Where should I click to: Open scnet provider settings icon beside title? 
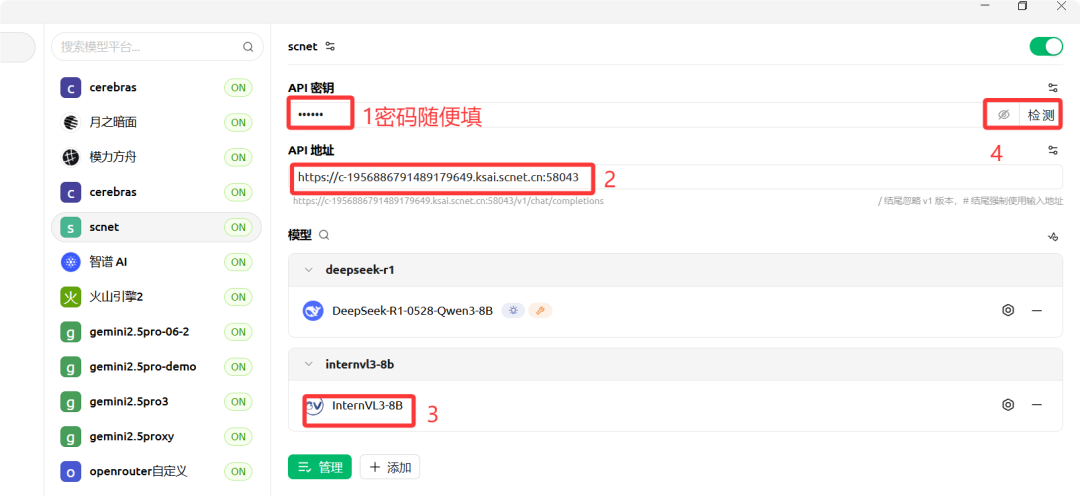(x=331, y=47)
